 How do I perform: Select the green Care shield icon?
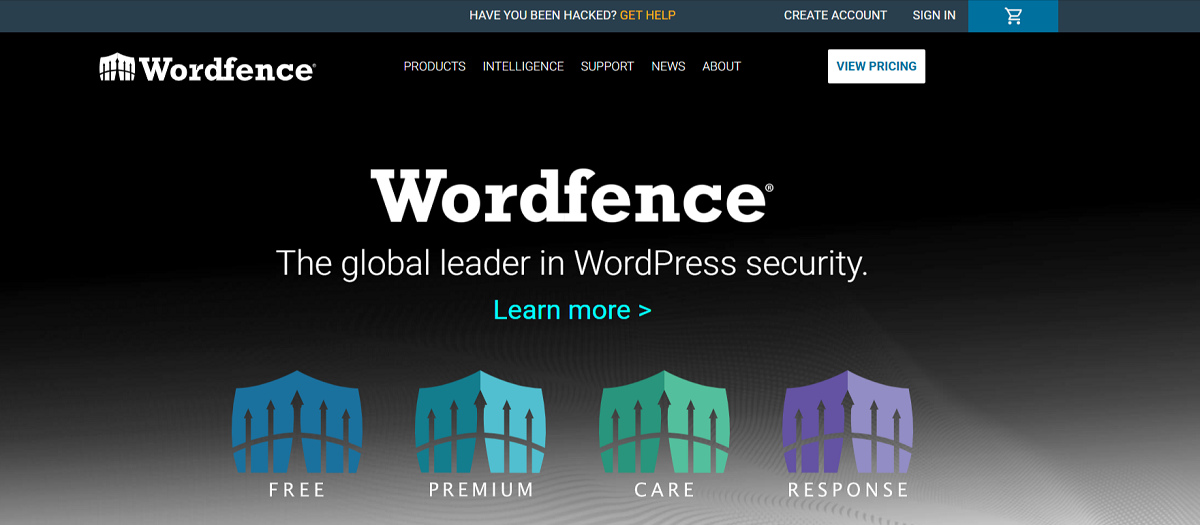(664, 422)
